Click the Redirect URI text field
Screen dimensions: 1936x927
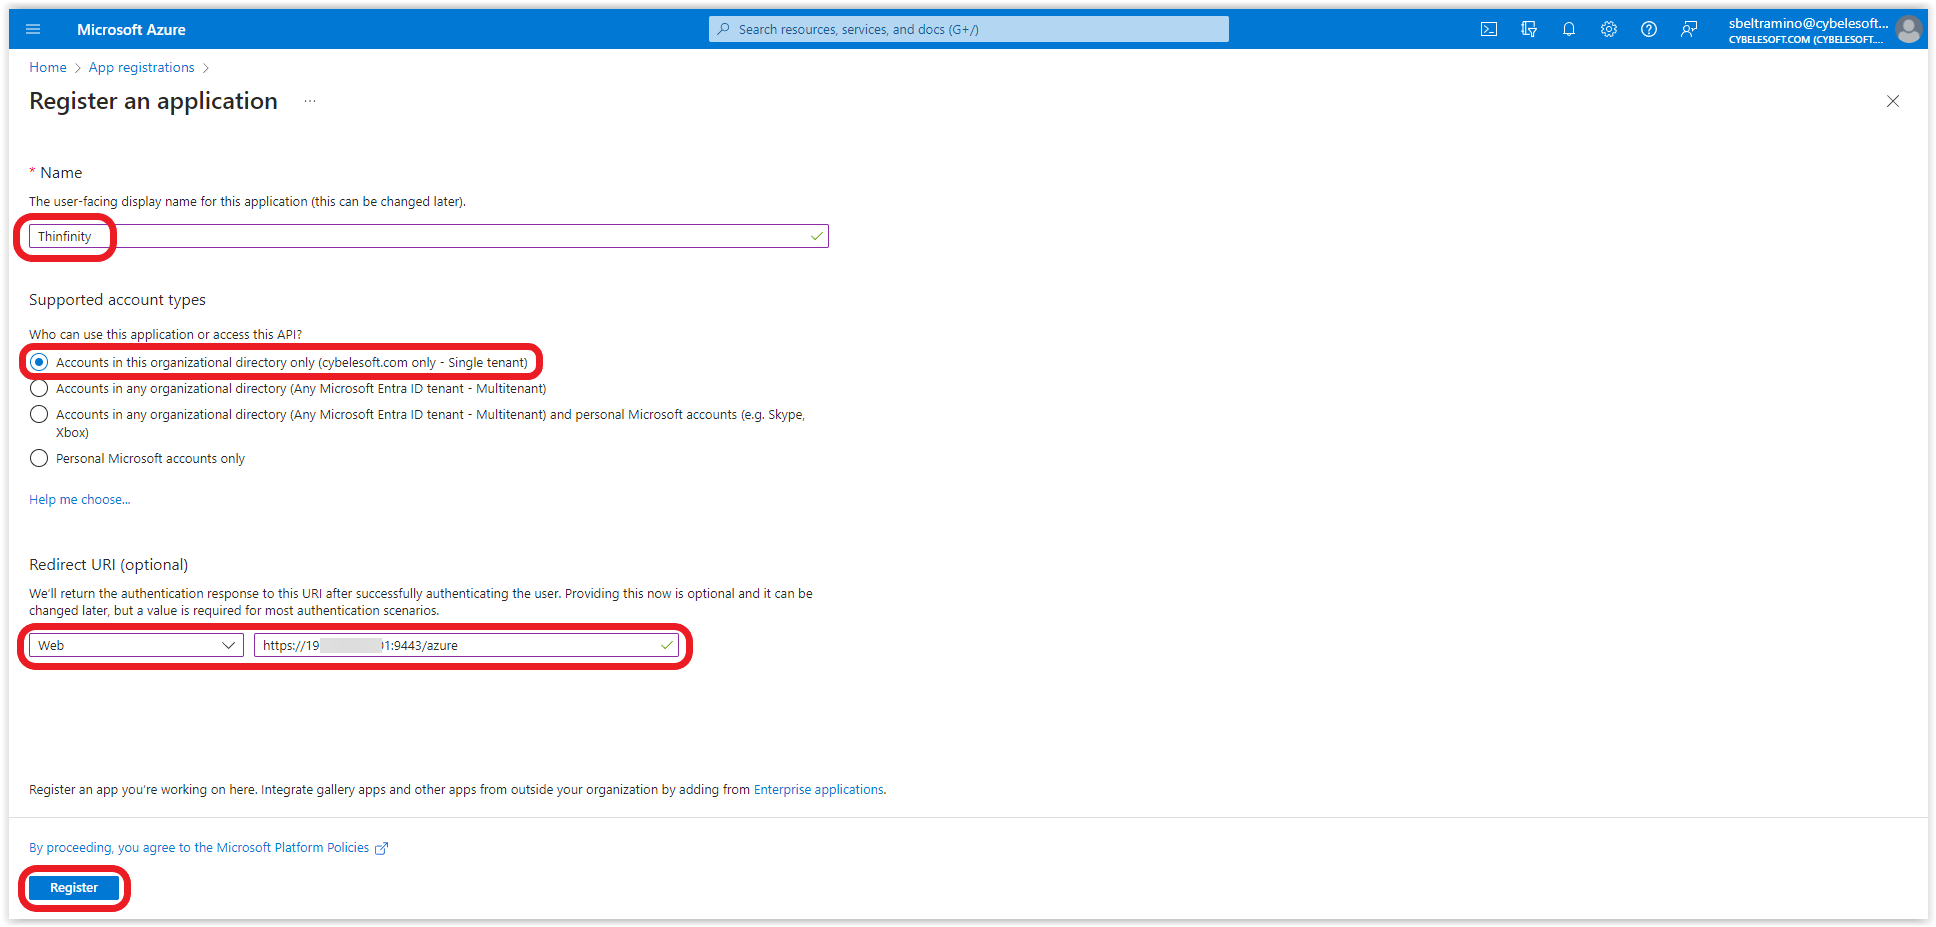[x=466, y=645]
